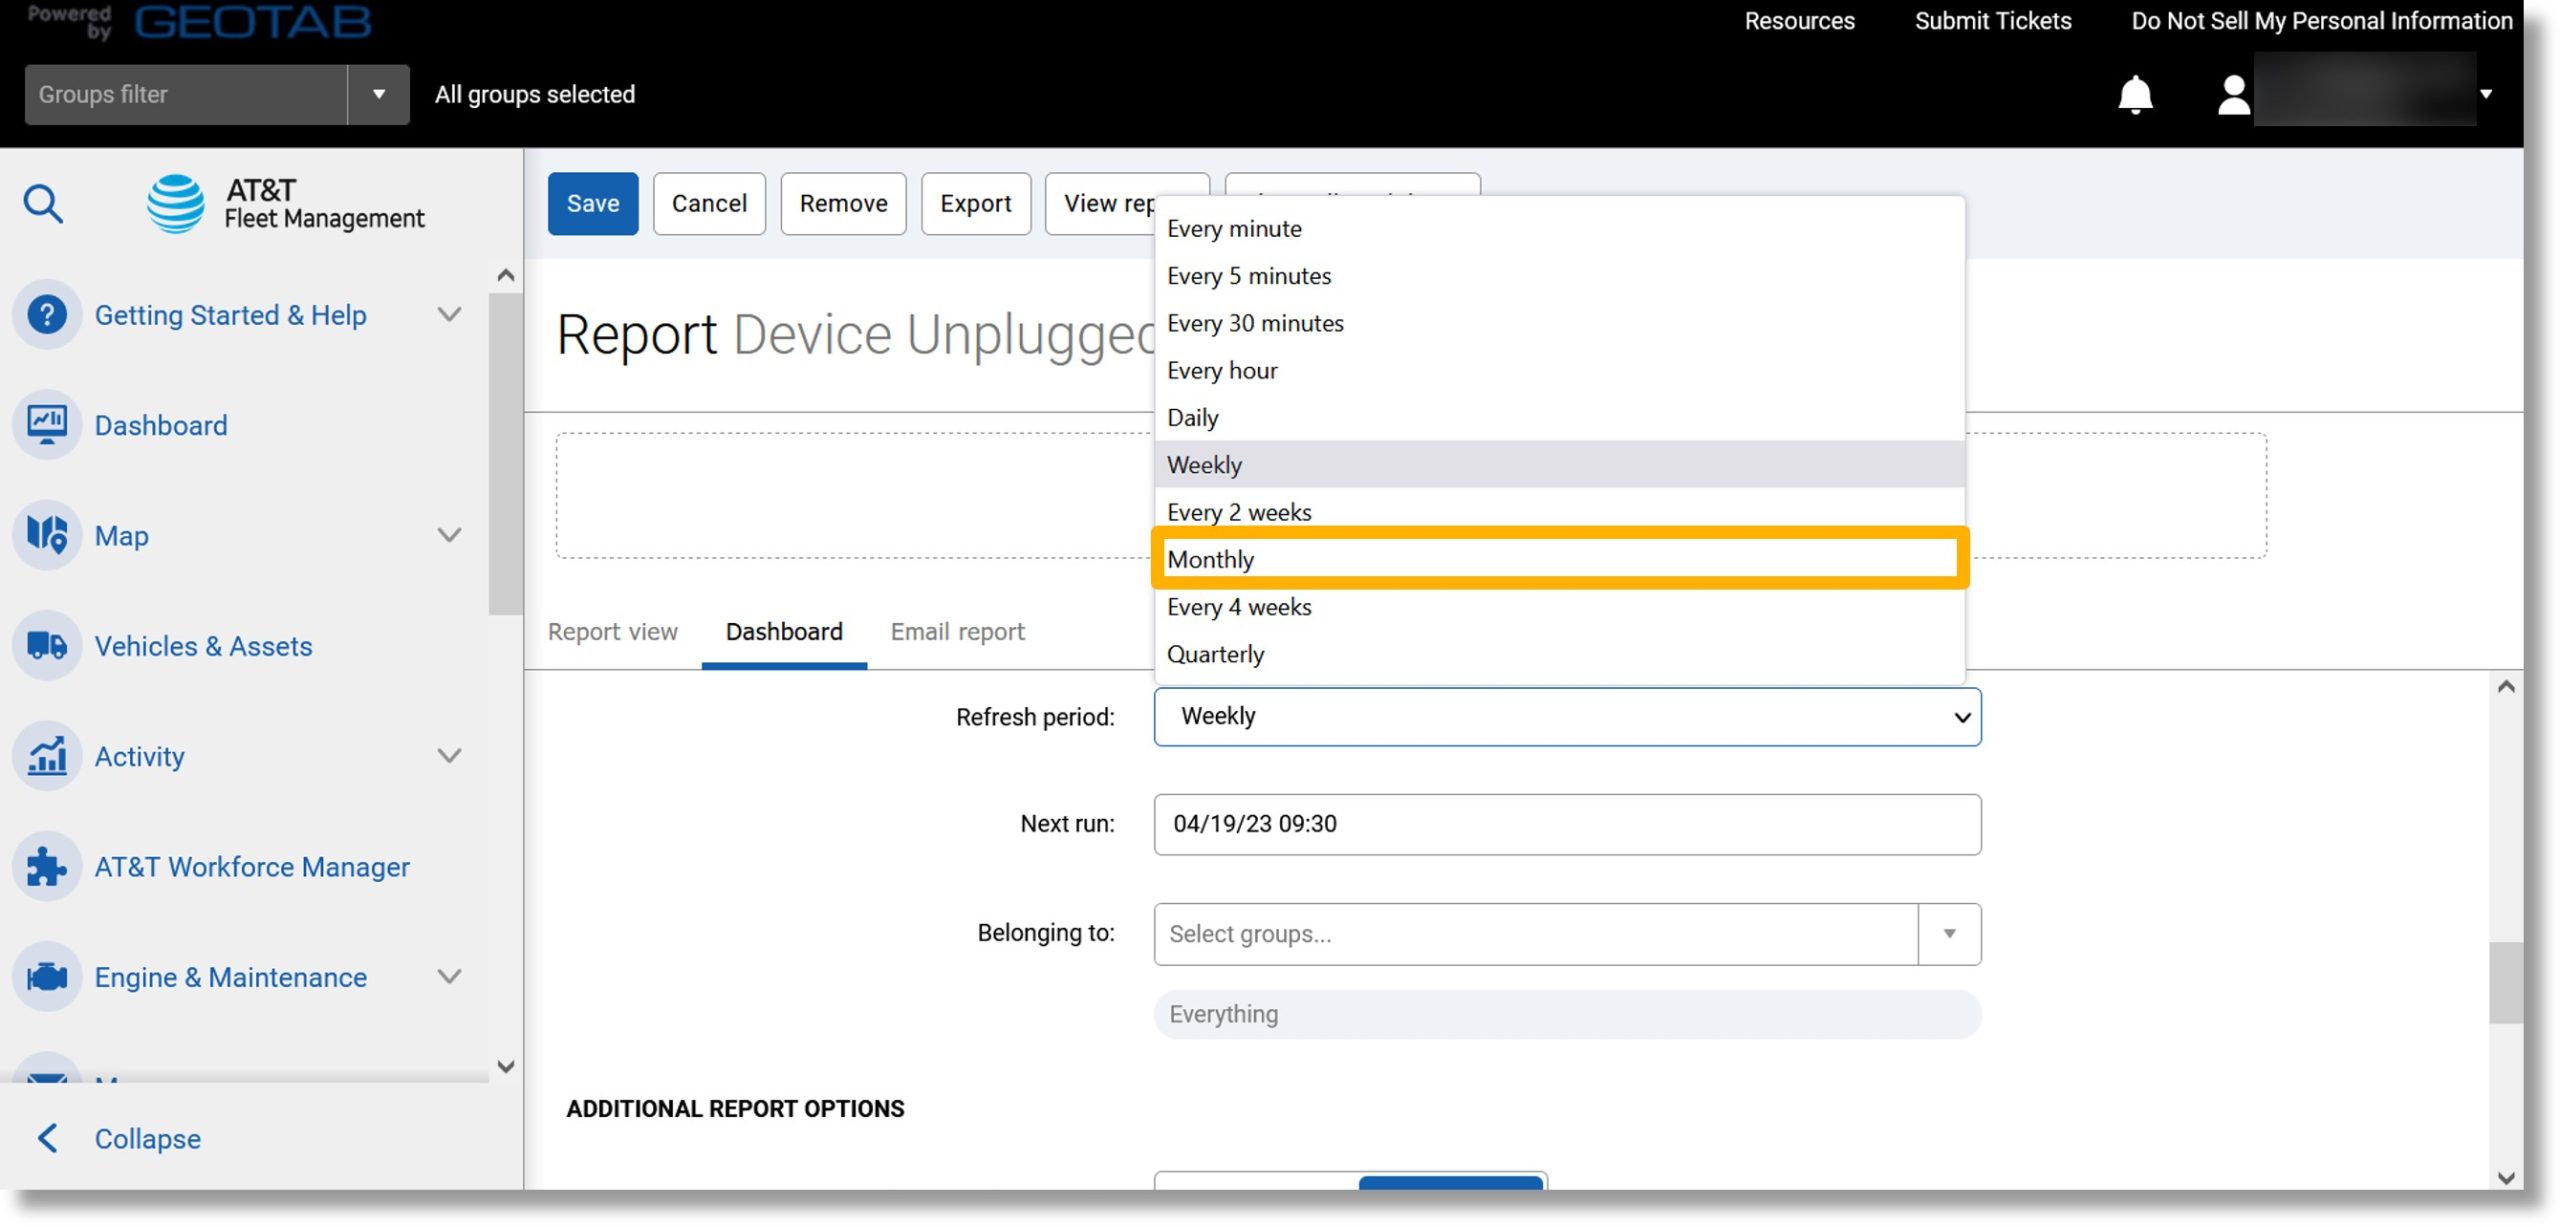Click the Cancel button
Viewport: 2560px width, 1226px height.
(709, 204)
